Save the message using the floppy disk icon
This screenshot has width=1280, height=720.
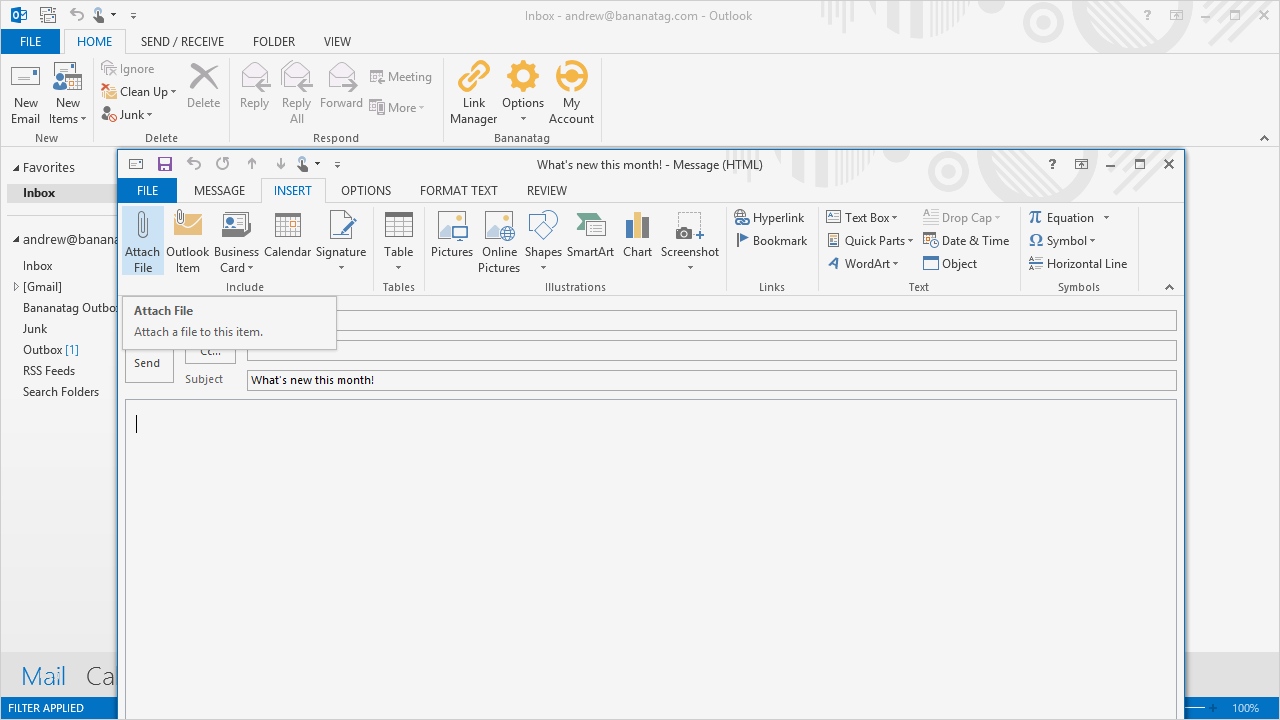(x=165, y=164)
